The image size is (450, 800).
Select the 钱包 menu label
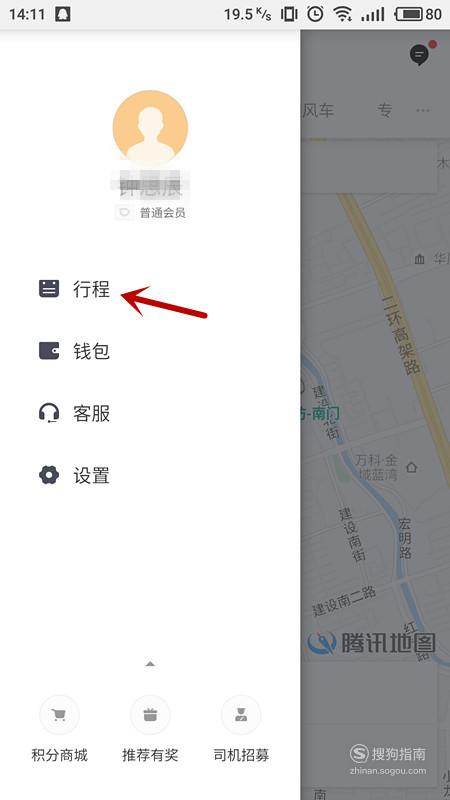point(91,351)
